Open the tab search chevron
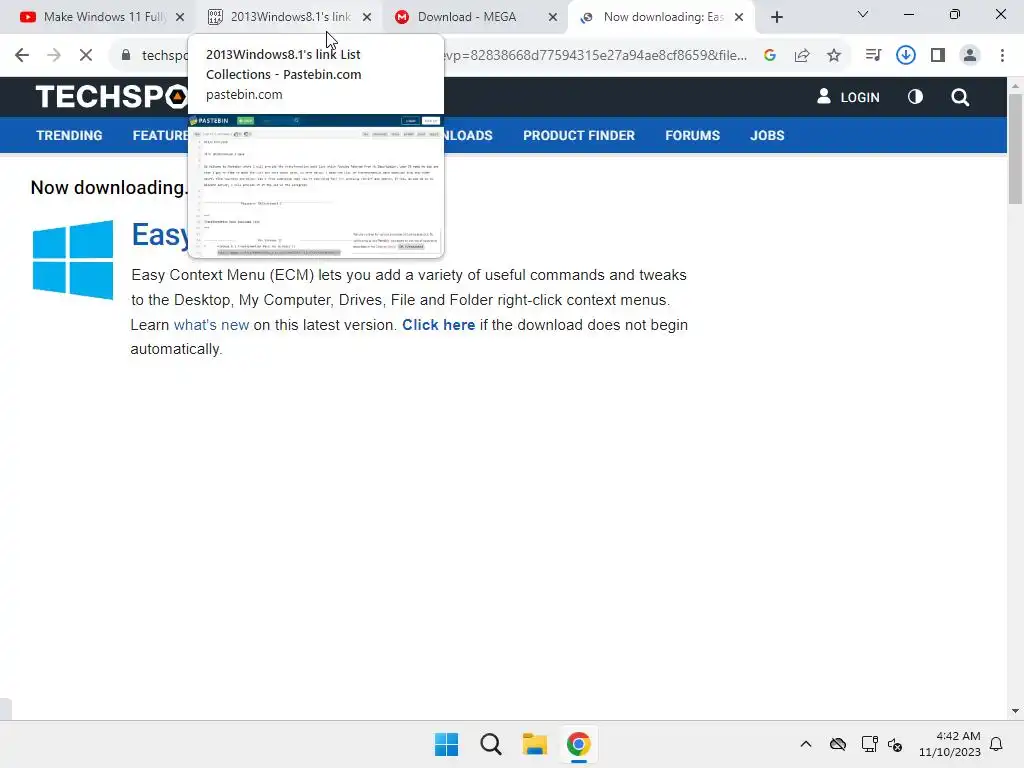The image size is (1024, 768). click(x=863, y=14)
